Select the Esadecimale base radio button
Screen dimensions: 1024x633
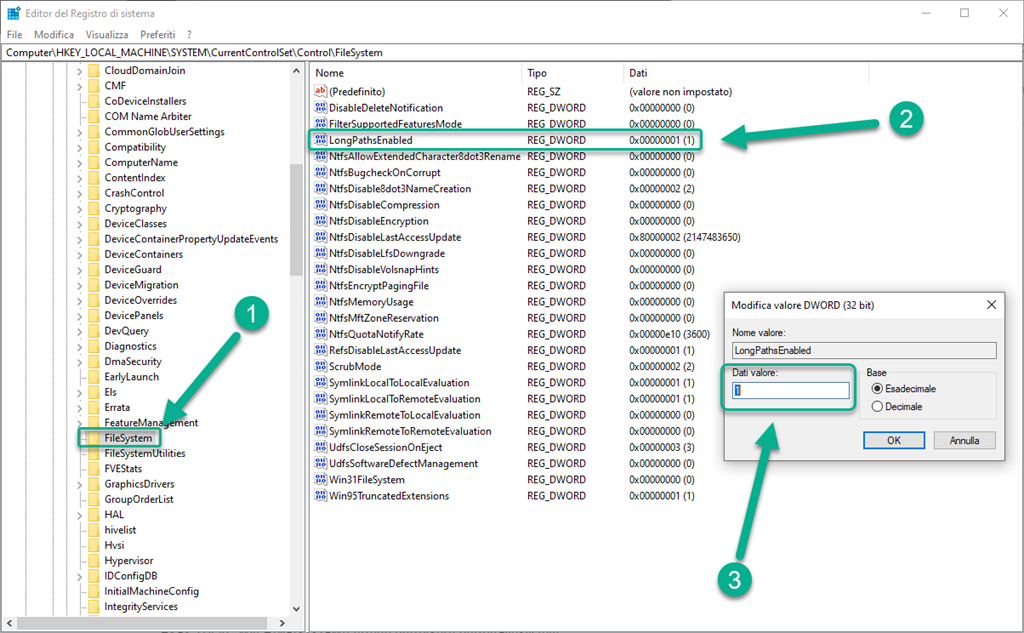click(x=878, y=389)
